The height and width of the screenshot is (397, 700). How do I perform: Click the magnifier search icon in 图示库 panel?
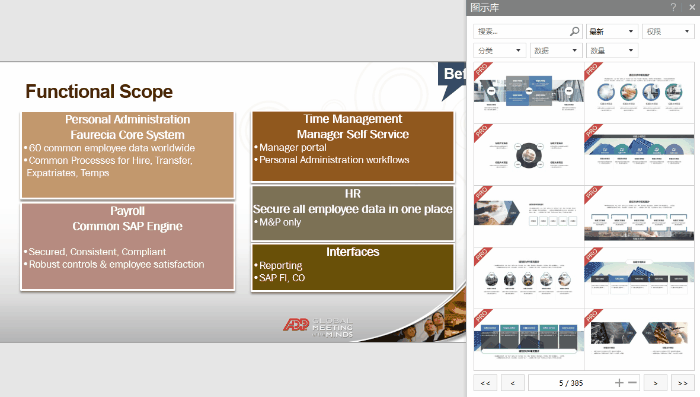click(x=574, y=31)
